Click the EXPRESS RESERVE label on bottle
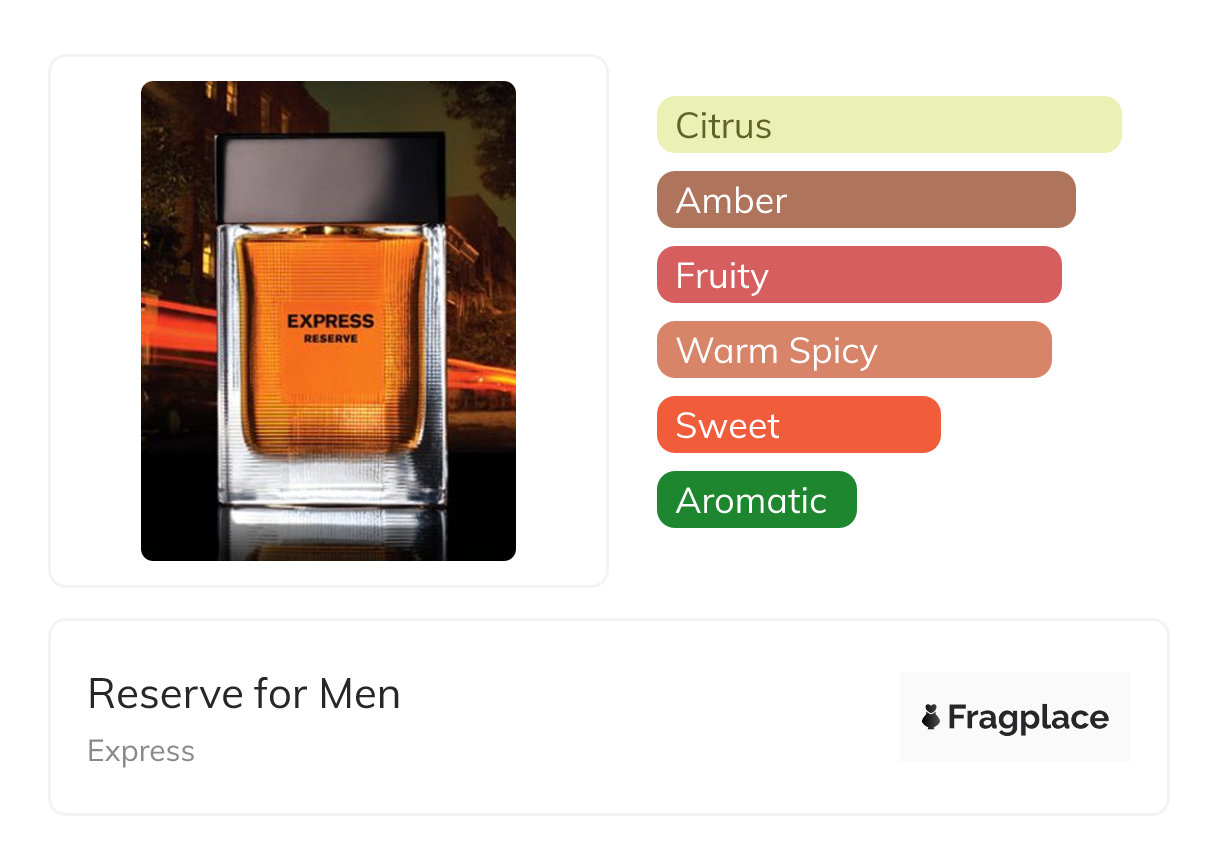The image size is (1218, 864). 330,328
